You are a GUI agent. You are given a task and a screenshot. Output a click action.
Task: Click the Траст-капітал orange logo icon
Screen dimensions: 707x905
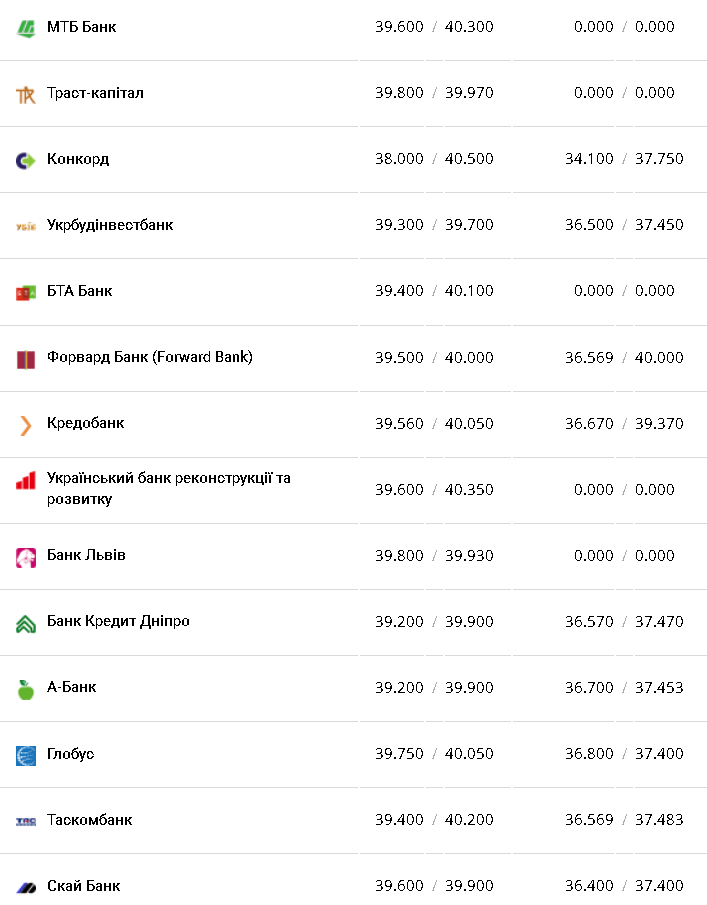pos(26,94)
